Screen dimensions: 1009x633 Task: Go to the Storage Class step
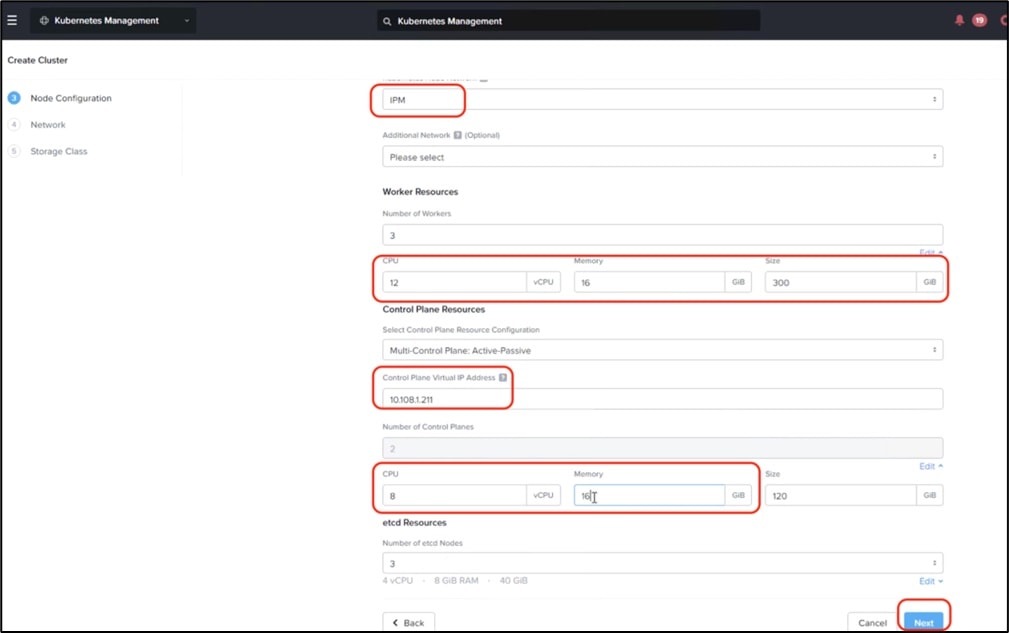pyautogui.click(x=59, y=151)
